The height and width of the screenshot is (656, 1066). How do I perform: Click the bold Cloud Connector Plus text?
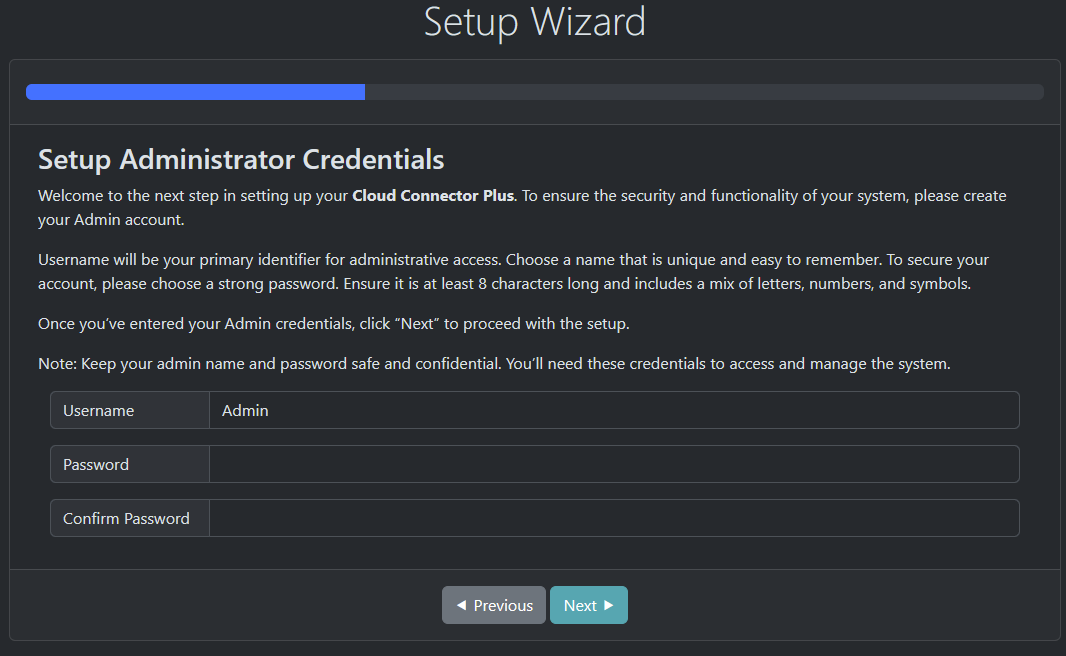[433, 195]
